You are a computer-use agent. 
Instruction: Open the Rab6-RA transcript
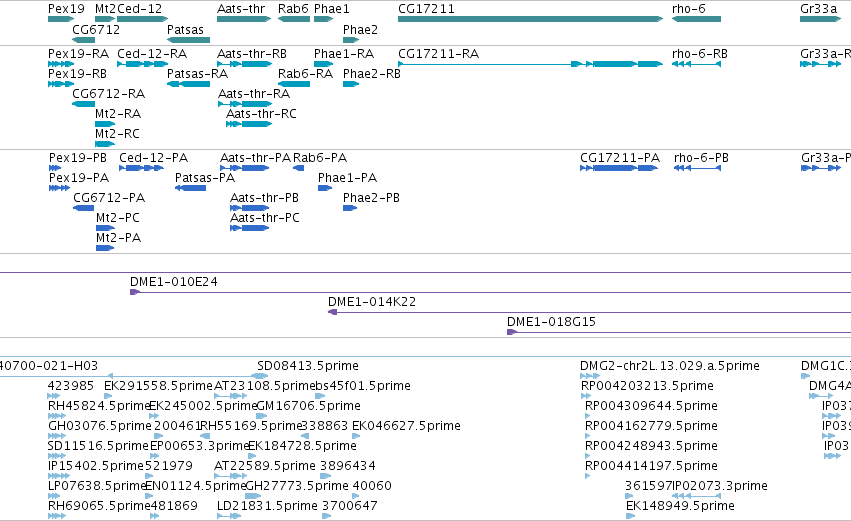[294, 84]
